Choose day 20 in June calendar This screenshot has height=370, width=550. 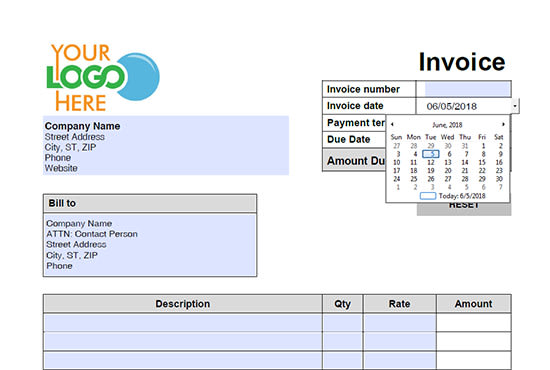coord(448,171)
